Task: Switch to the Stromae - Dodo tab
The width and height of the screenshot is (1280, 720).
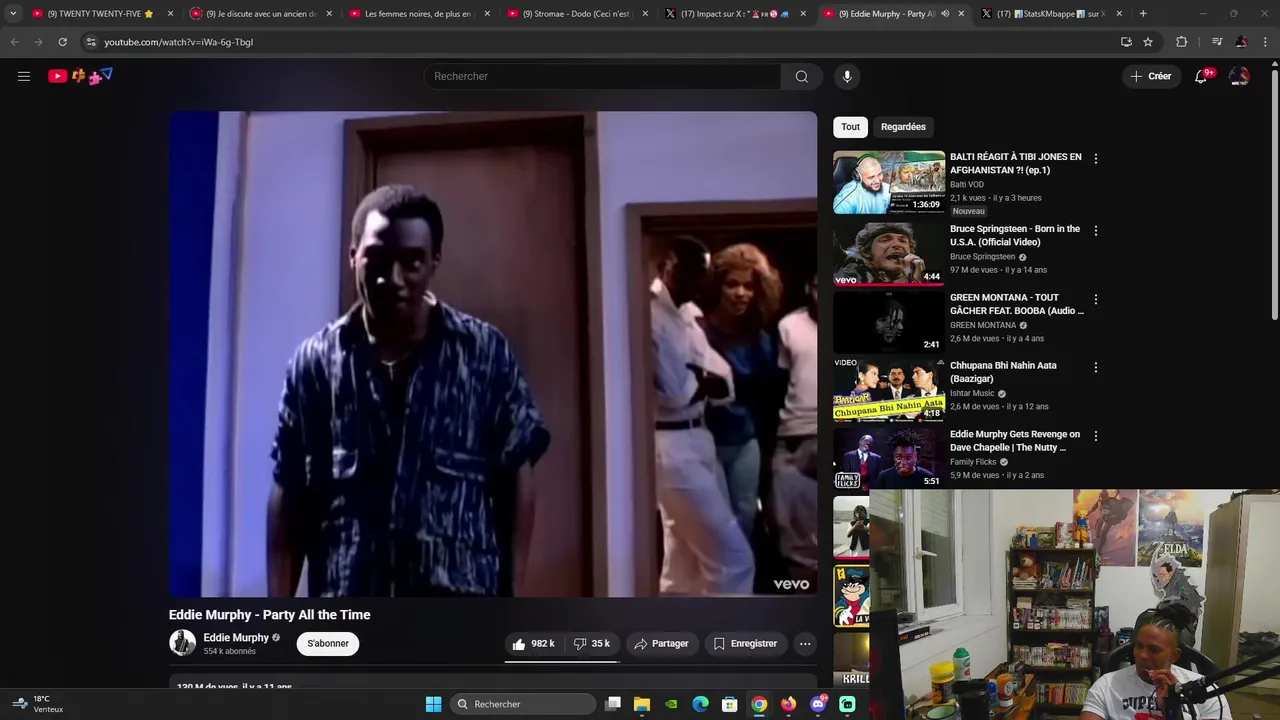Action: [x=576, y=14]
